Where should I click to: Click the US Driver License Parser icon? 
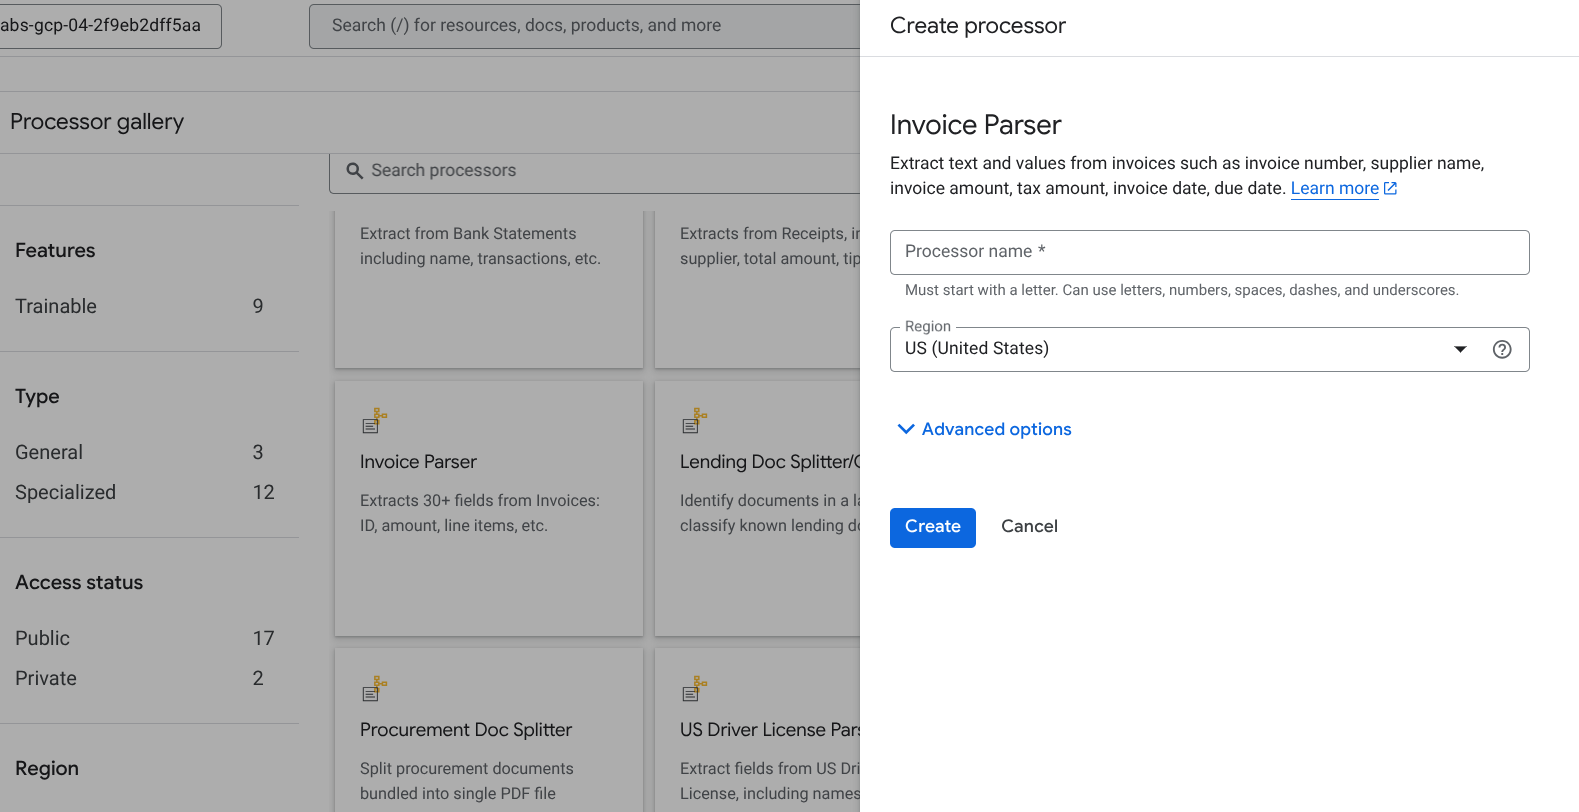pos(694,689)
